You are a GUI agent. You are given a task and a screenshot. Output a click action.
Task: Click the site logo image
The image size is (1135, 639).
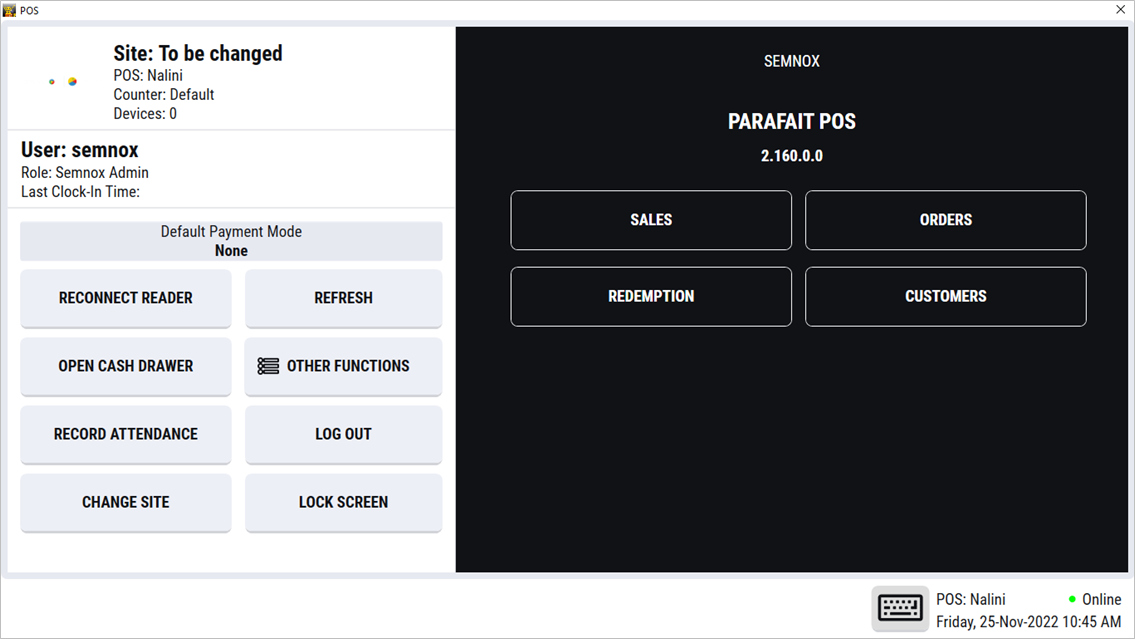coord(63,82)
